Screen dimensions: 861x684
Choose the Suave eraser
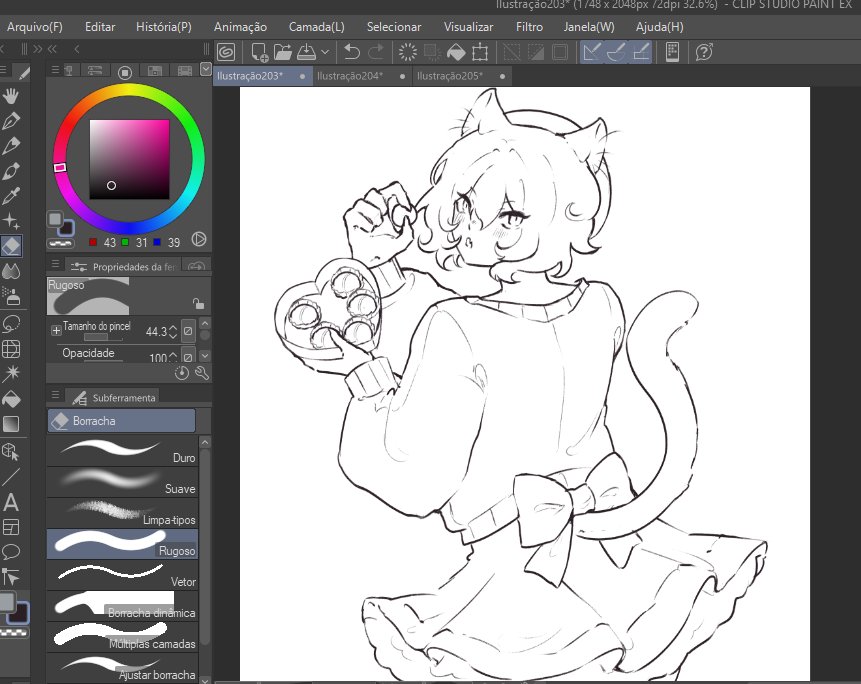click(x=122, y=483)
